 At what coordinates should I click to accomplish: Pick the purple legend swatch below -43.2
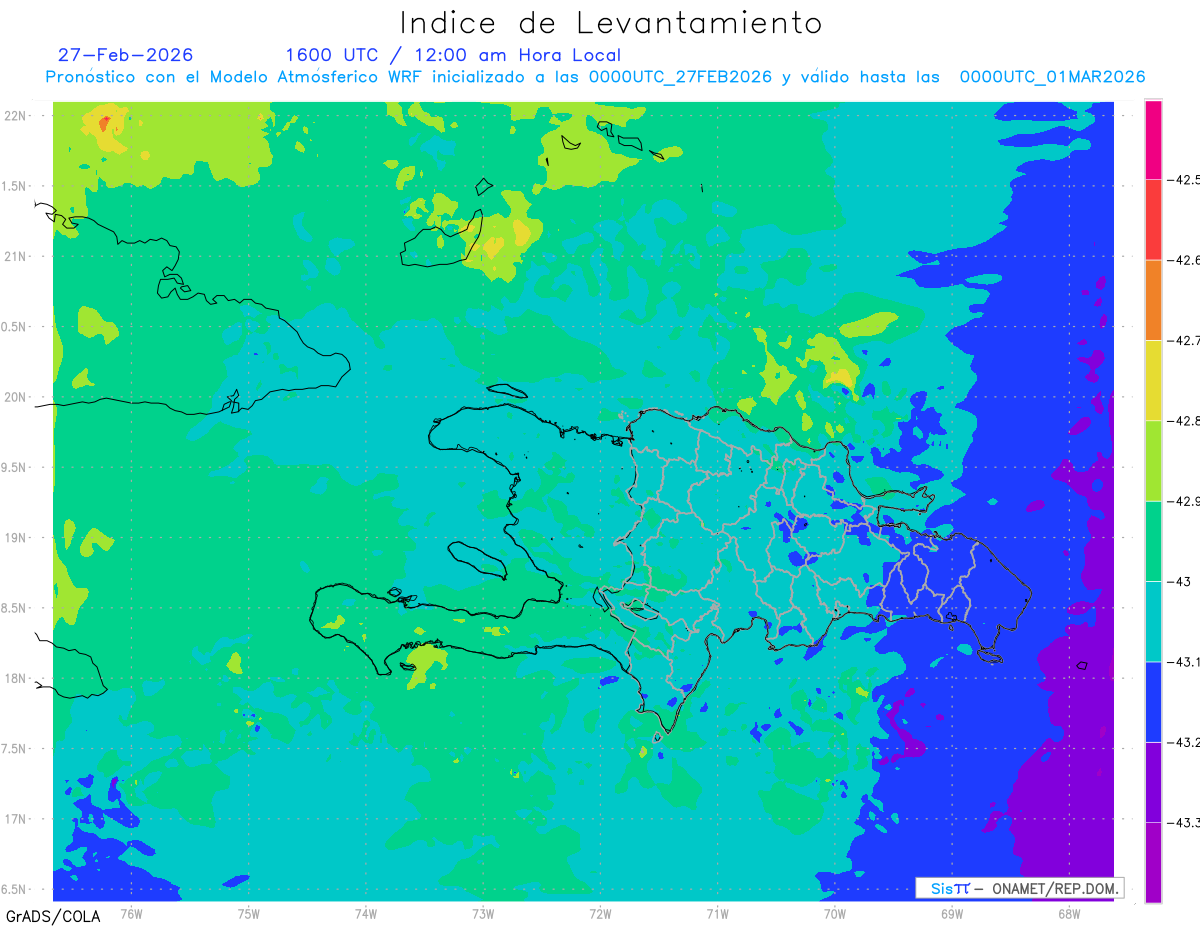[x=1153, y=782]
